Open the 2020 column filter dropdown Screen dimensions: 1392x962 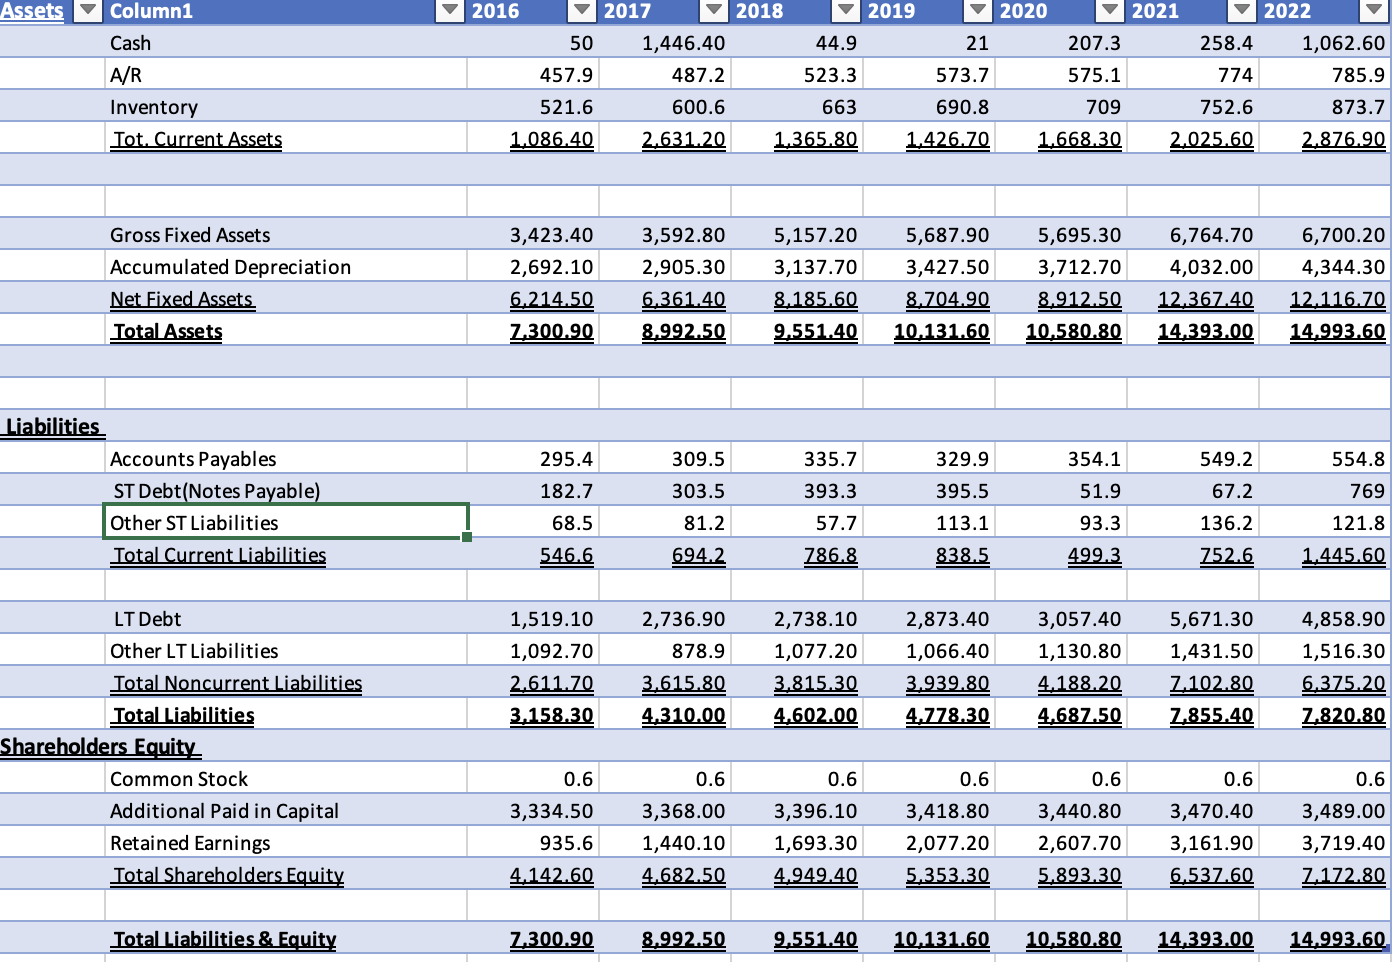[x=1110, y=11]
